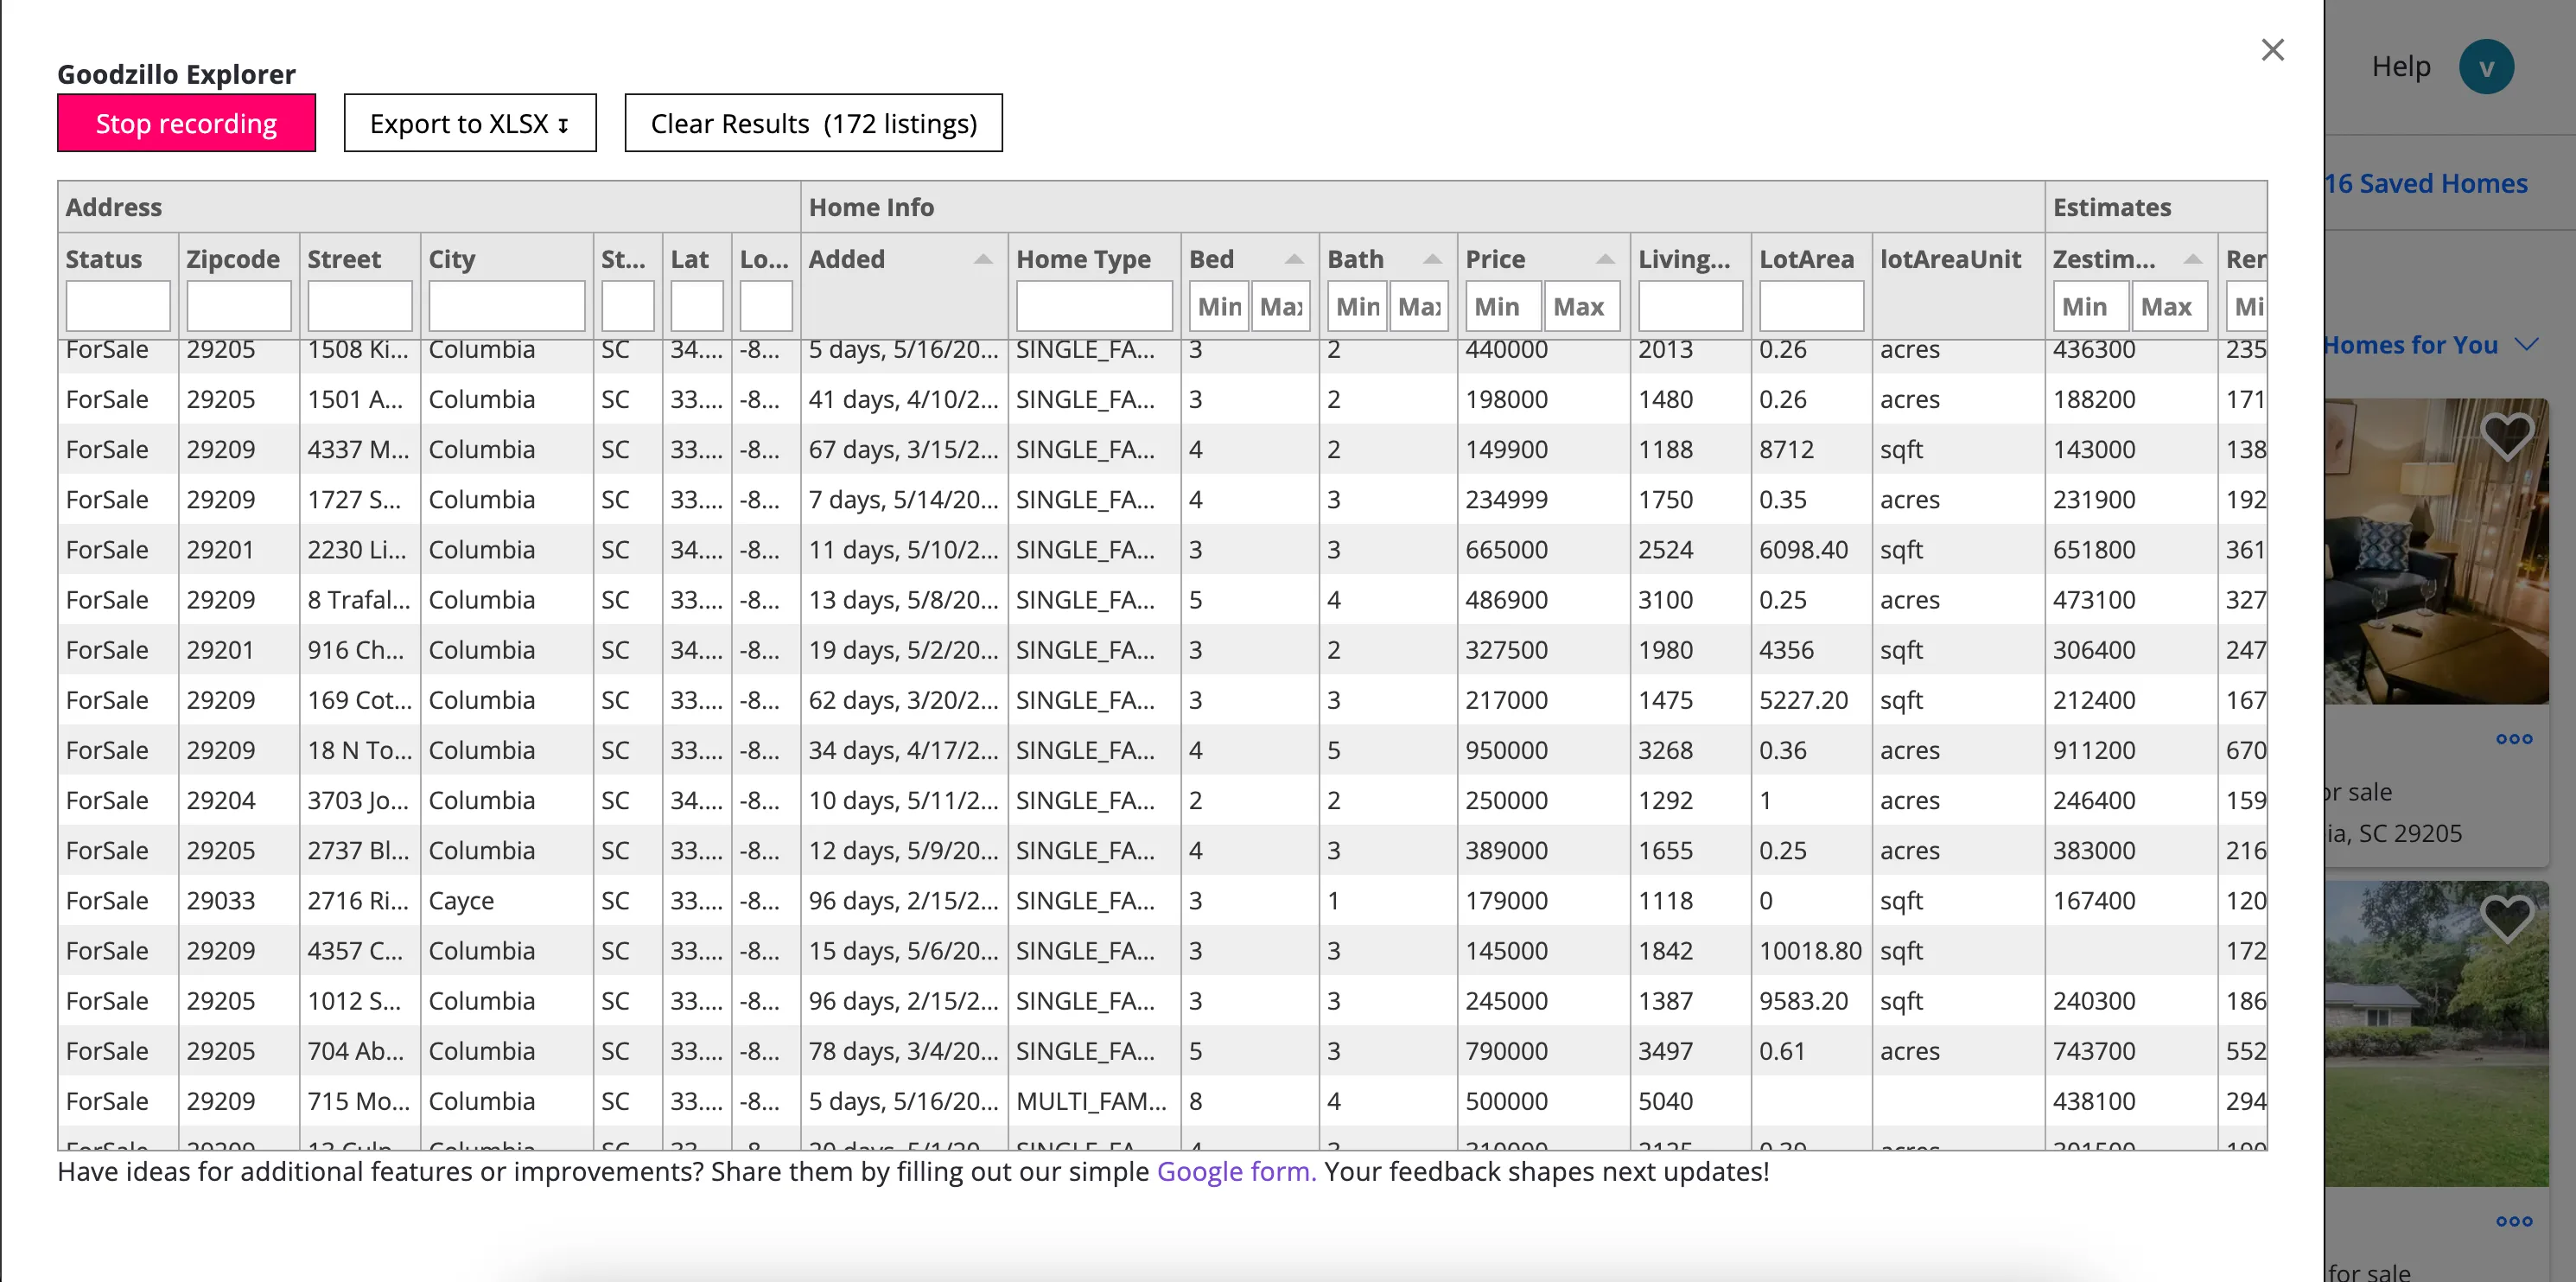This screenshot has height=1282, width=2576.
Task: Close the Goodzillo Explorer panel
Action: coord(2273,49)
